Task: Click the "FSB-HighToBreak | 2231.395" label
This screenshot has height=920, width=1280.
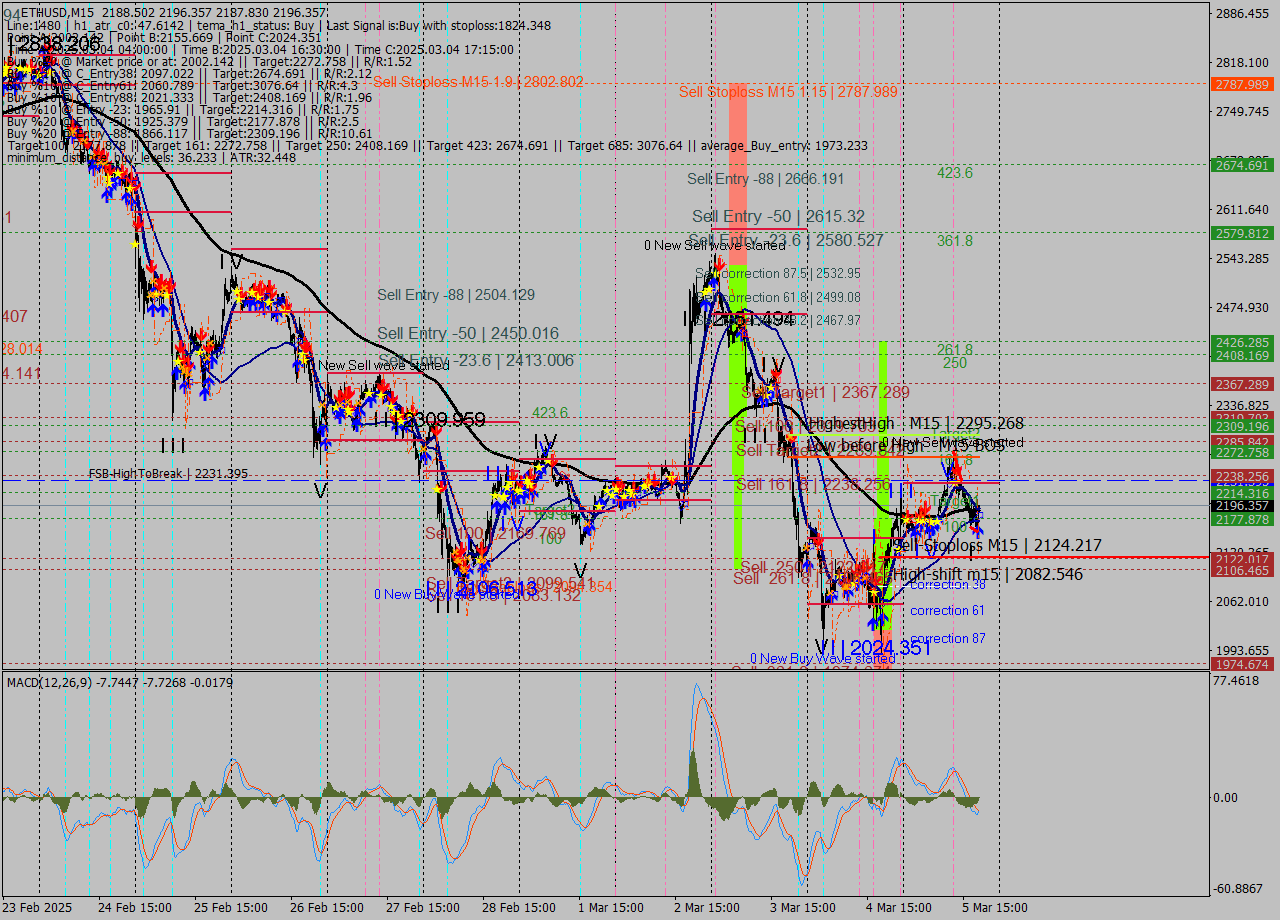Action: (x=168, y=474)
